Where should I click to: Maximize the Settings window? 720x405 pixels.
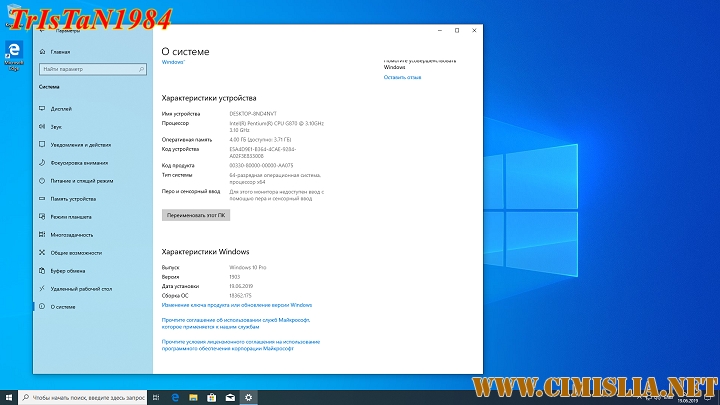click(457, 31)
